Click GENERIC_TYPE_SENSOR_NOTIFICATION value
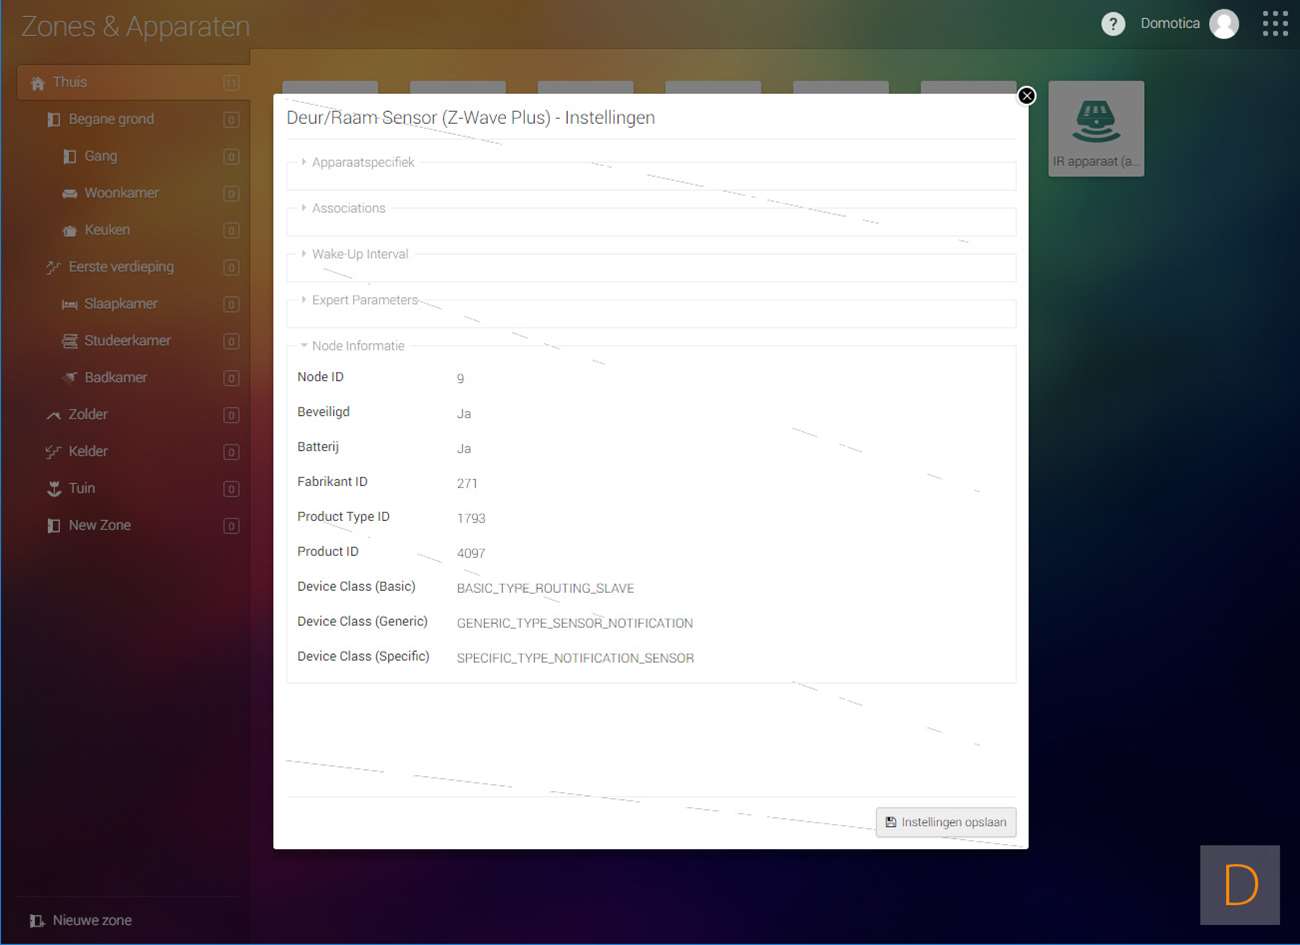The image size is (1300, 945). (x=575, y=624)
